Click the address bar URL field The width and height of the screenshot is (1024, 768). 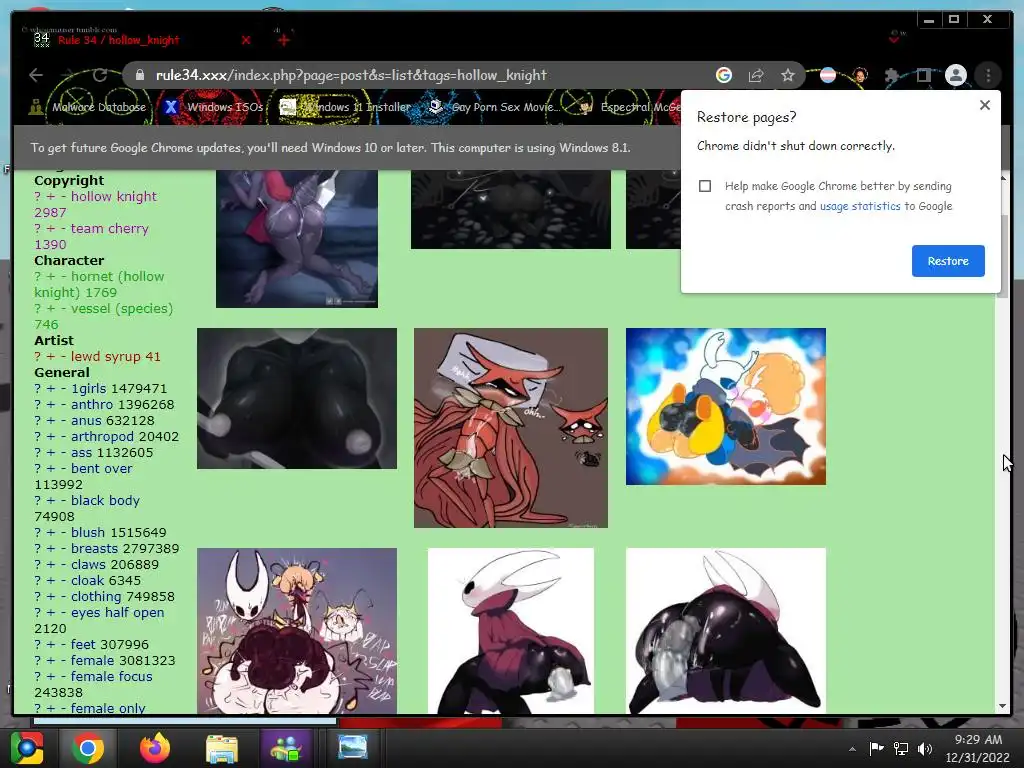[418, 75]
